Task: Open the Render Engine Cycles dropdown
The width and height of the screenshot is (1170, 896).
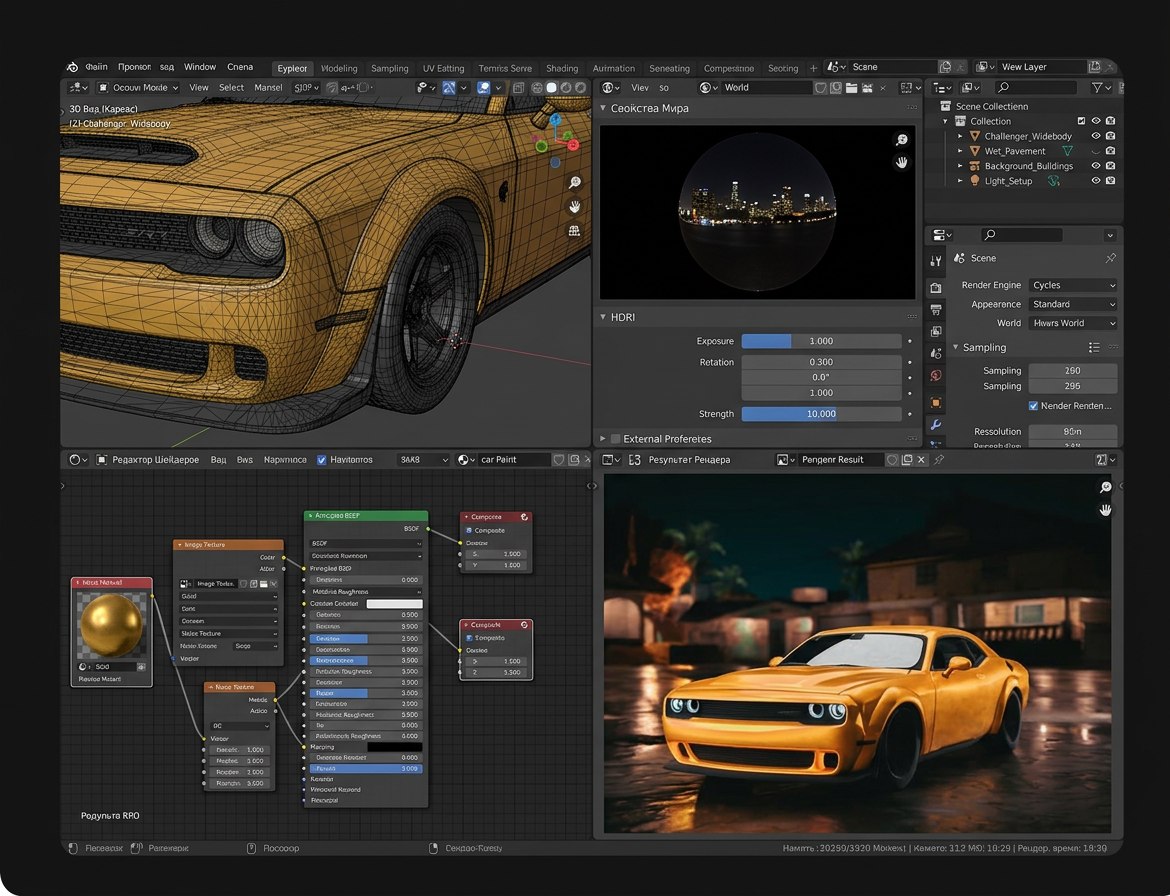Action: [1073, 286]
